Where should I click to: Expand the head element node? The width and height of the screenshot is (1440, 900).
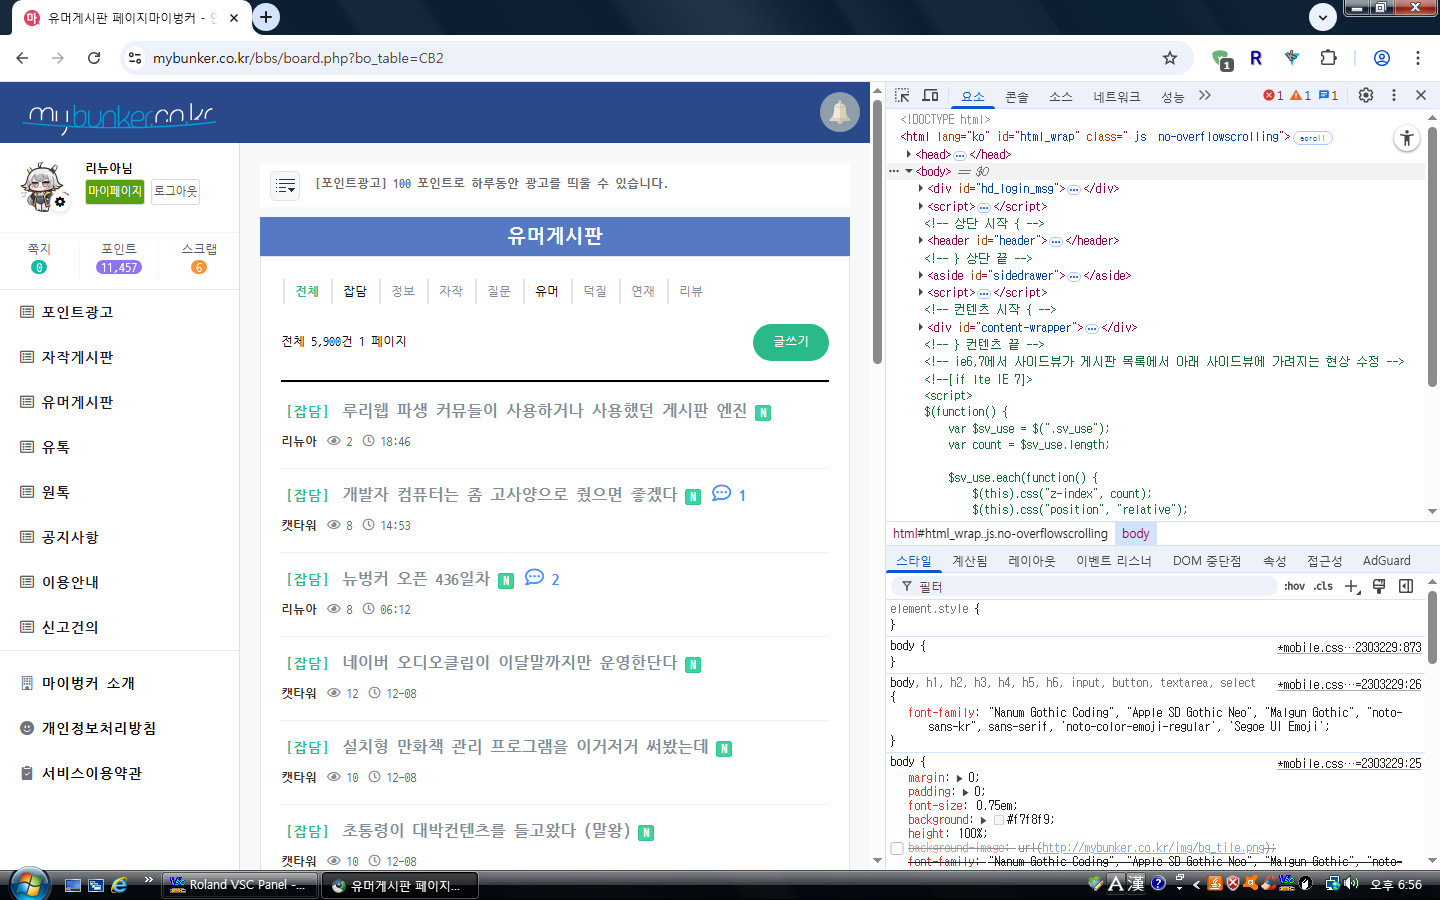click(x=909, y=155)
